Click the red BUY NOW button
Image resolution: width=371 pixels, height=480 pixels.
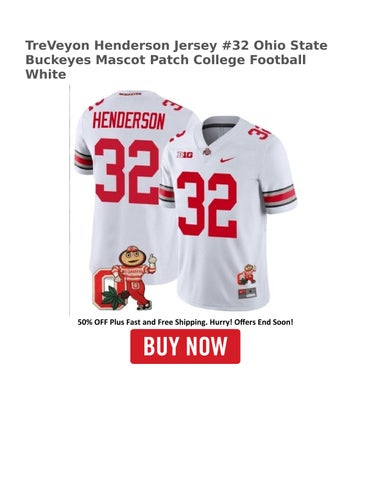pyautogui.click(x=185, y=346)
